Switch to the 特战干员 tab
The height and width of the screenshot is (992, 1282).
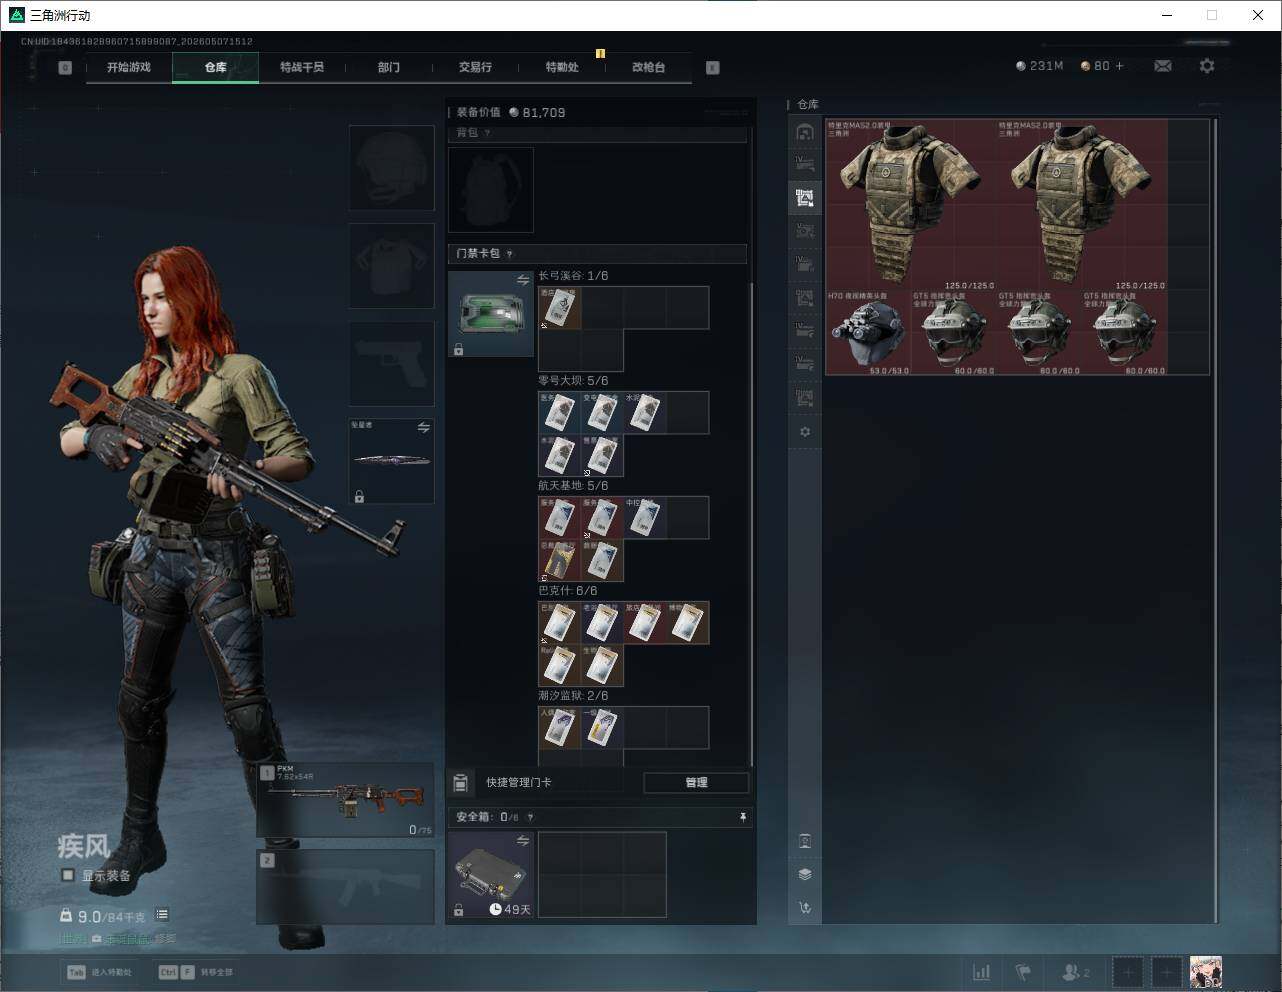click(x=302, y=67)
